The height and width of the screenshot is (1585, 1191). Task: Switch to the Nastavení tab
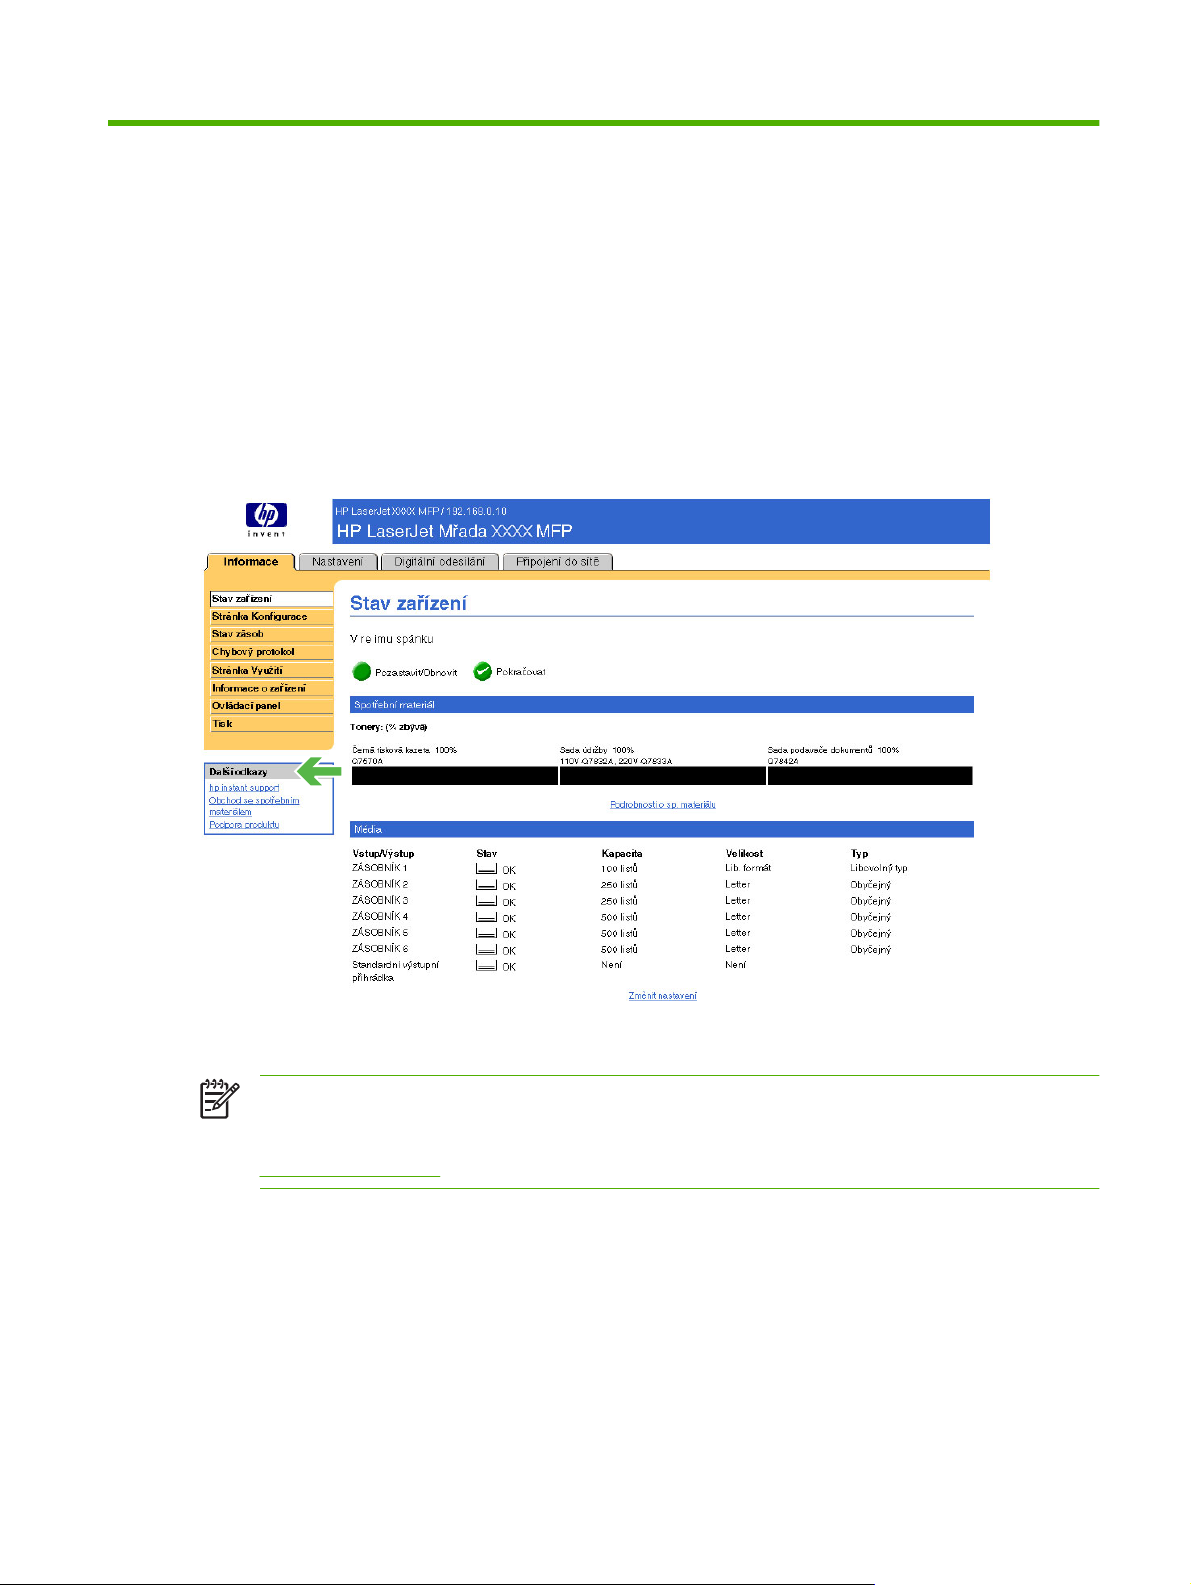point(338,562)
